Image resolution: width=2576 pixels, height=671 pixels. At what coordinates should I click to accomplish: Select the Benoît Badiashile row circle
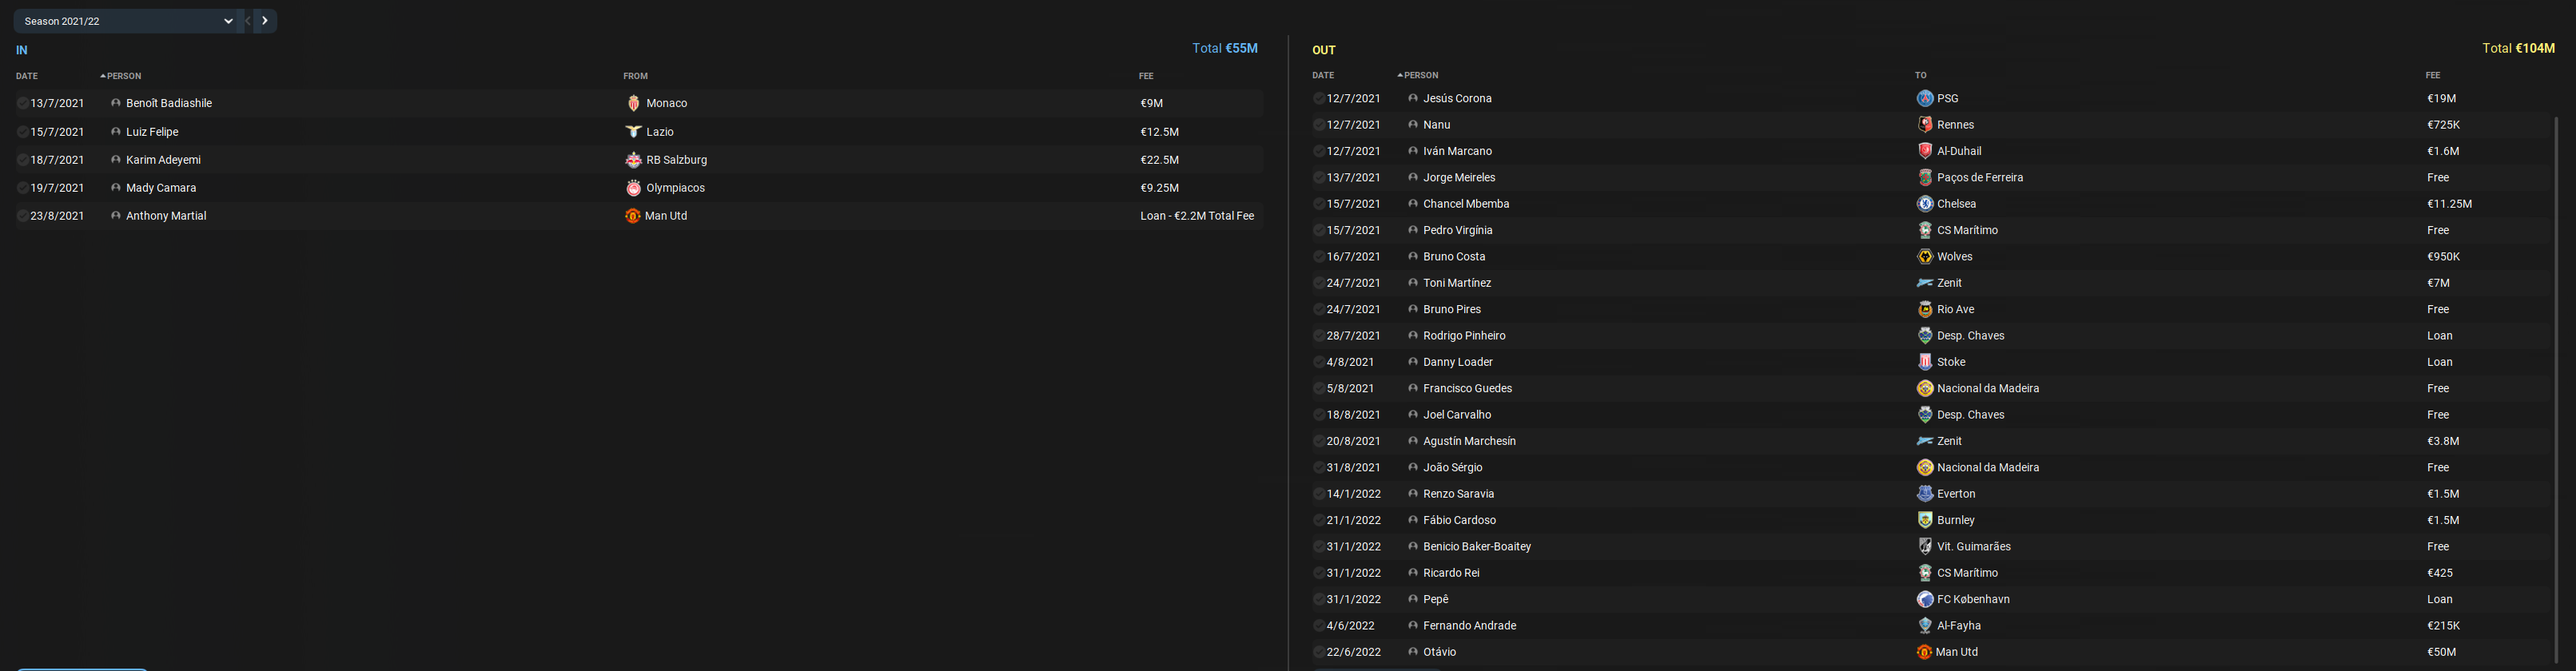(x=23, y=103)
